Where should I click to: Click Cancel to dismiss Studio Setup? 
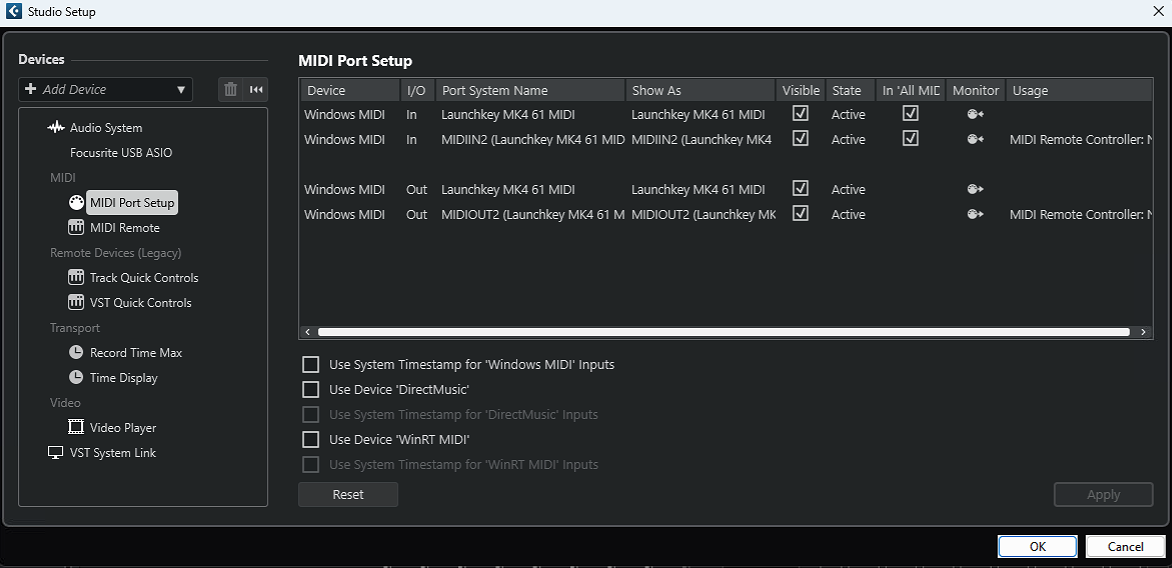[x=1126, y=546]
